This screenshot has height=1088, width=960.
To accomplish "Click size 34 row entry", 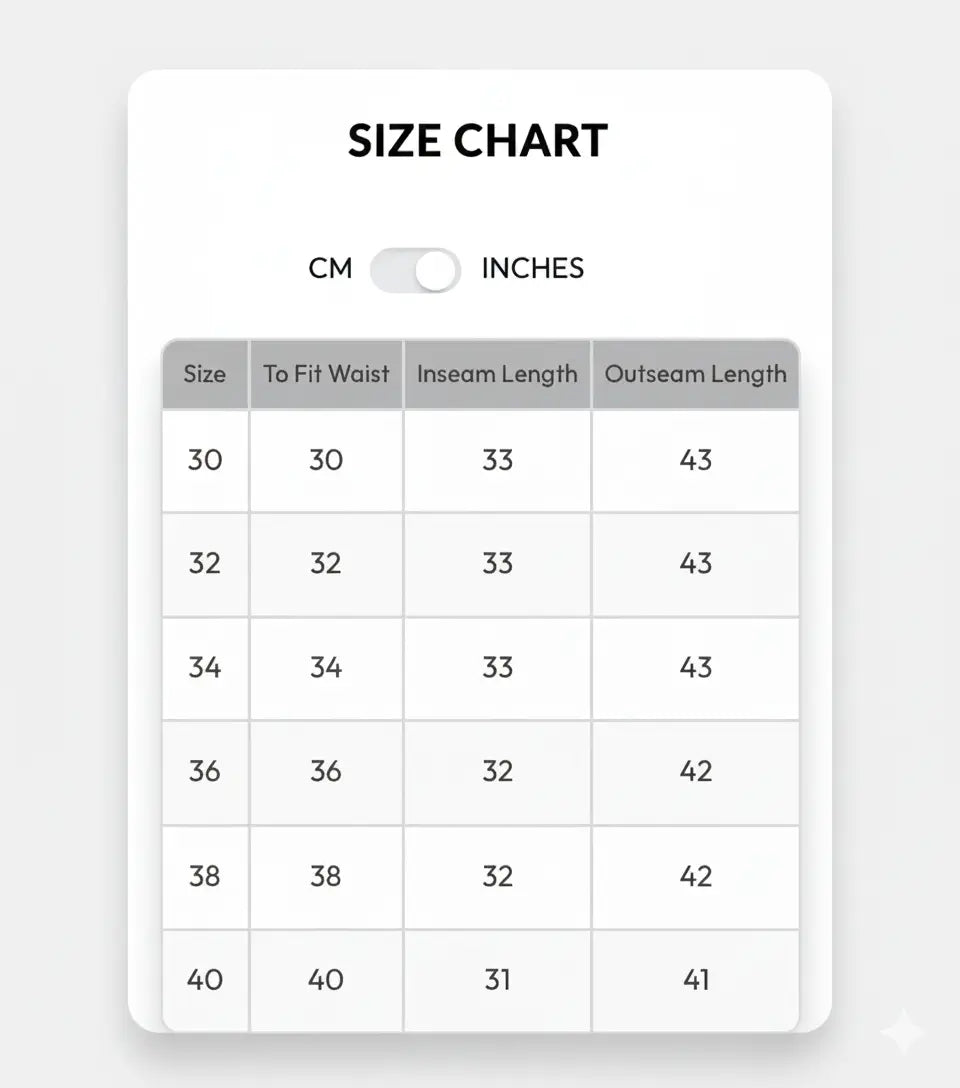I will [204, 668].
